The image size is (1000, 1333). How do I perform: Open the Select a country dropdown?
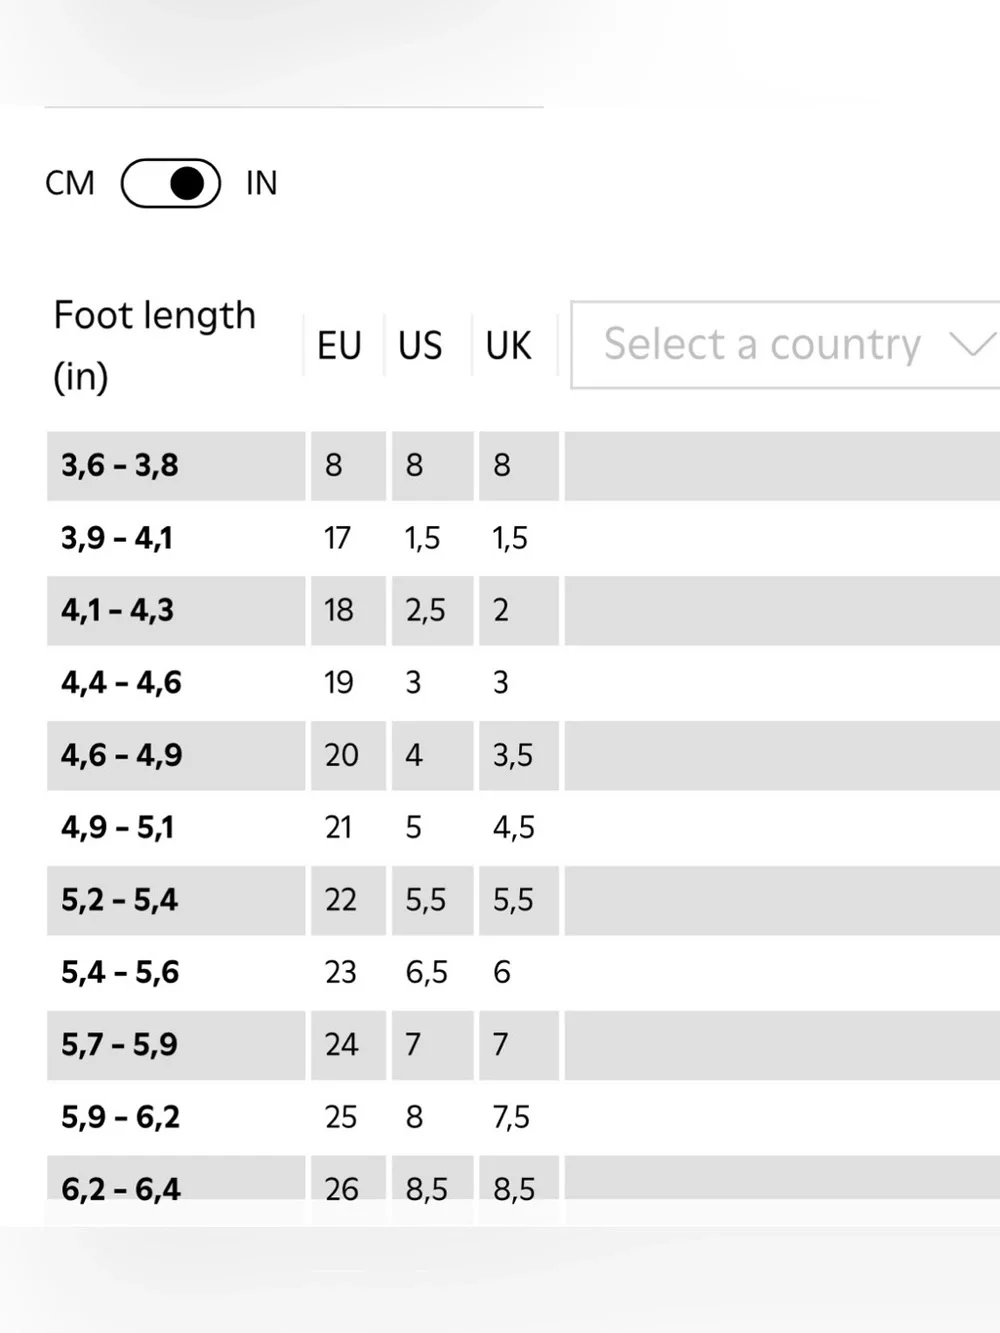[785, 345]
